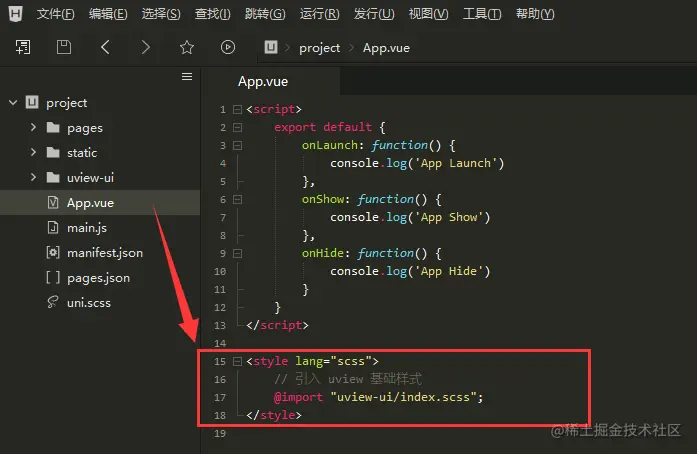This screenshot has width=697, height=454.
Task: Click the console.log('App Show') line
Action: (x=410, y=217)
